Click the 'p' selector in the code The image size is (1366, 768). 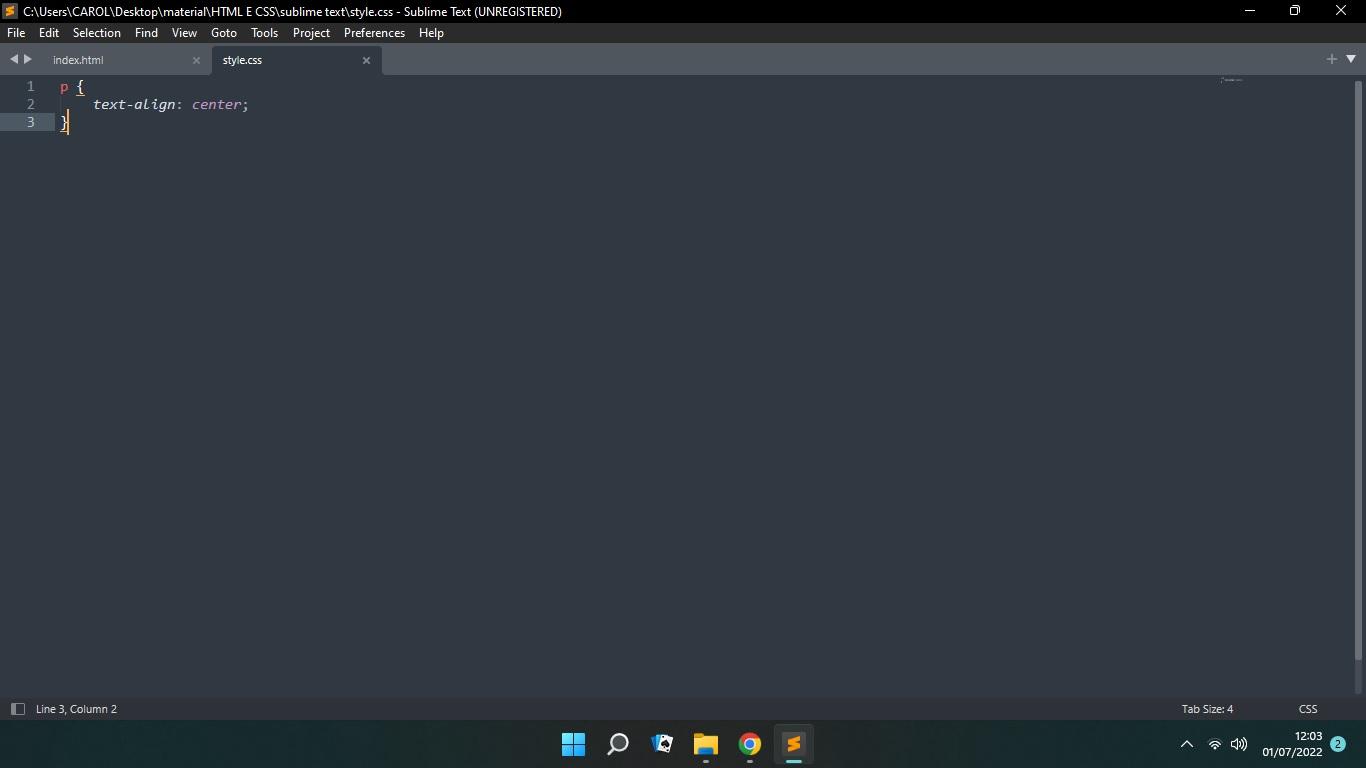pyautogui.click(x=64, y=87)
